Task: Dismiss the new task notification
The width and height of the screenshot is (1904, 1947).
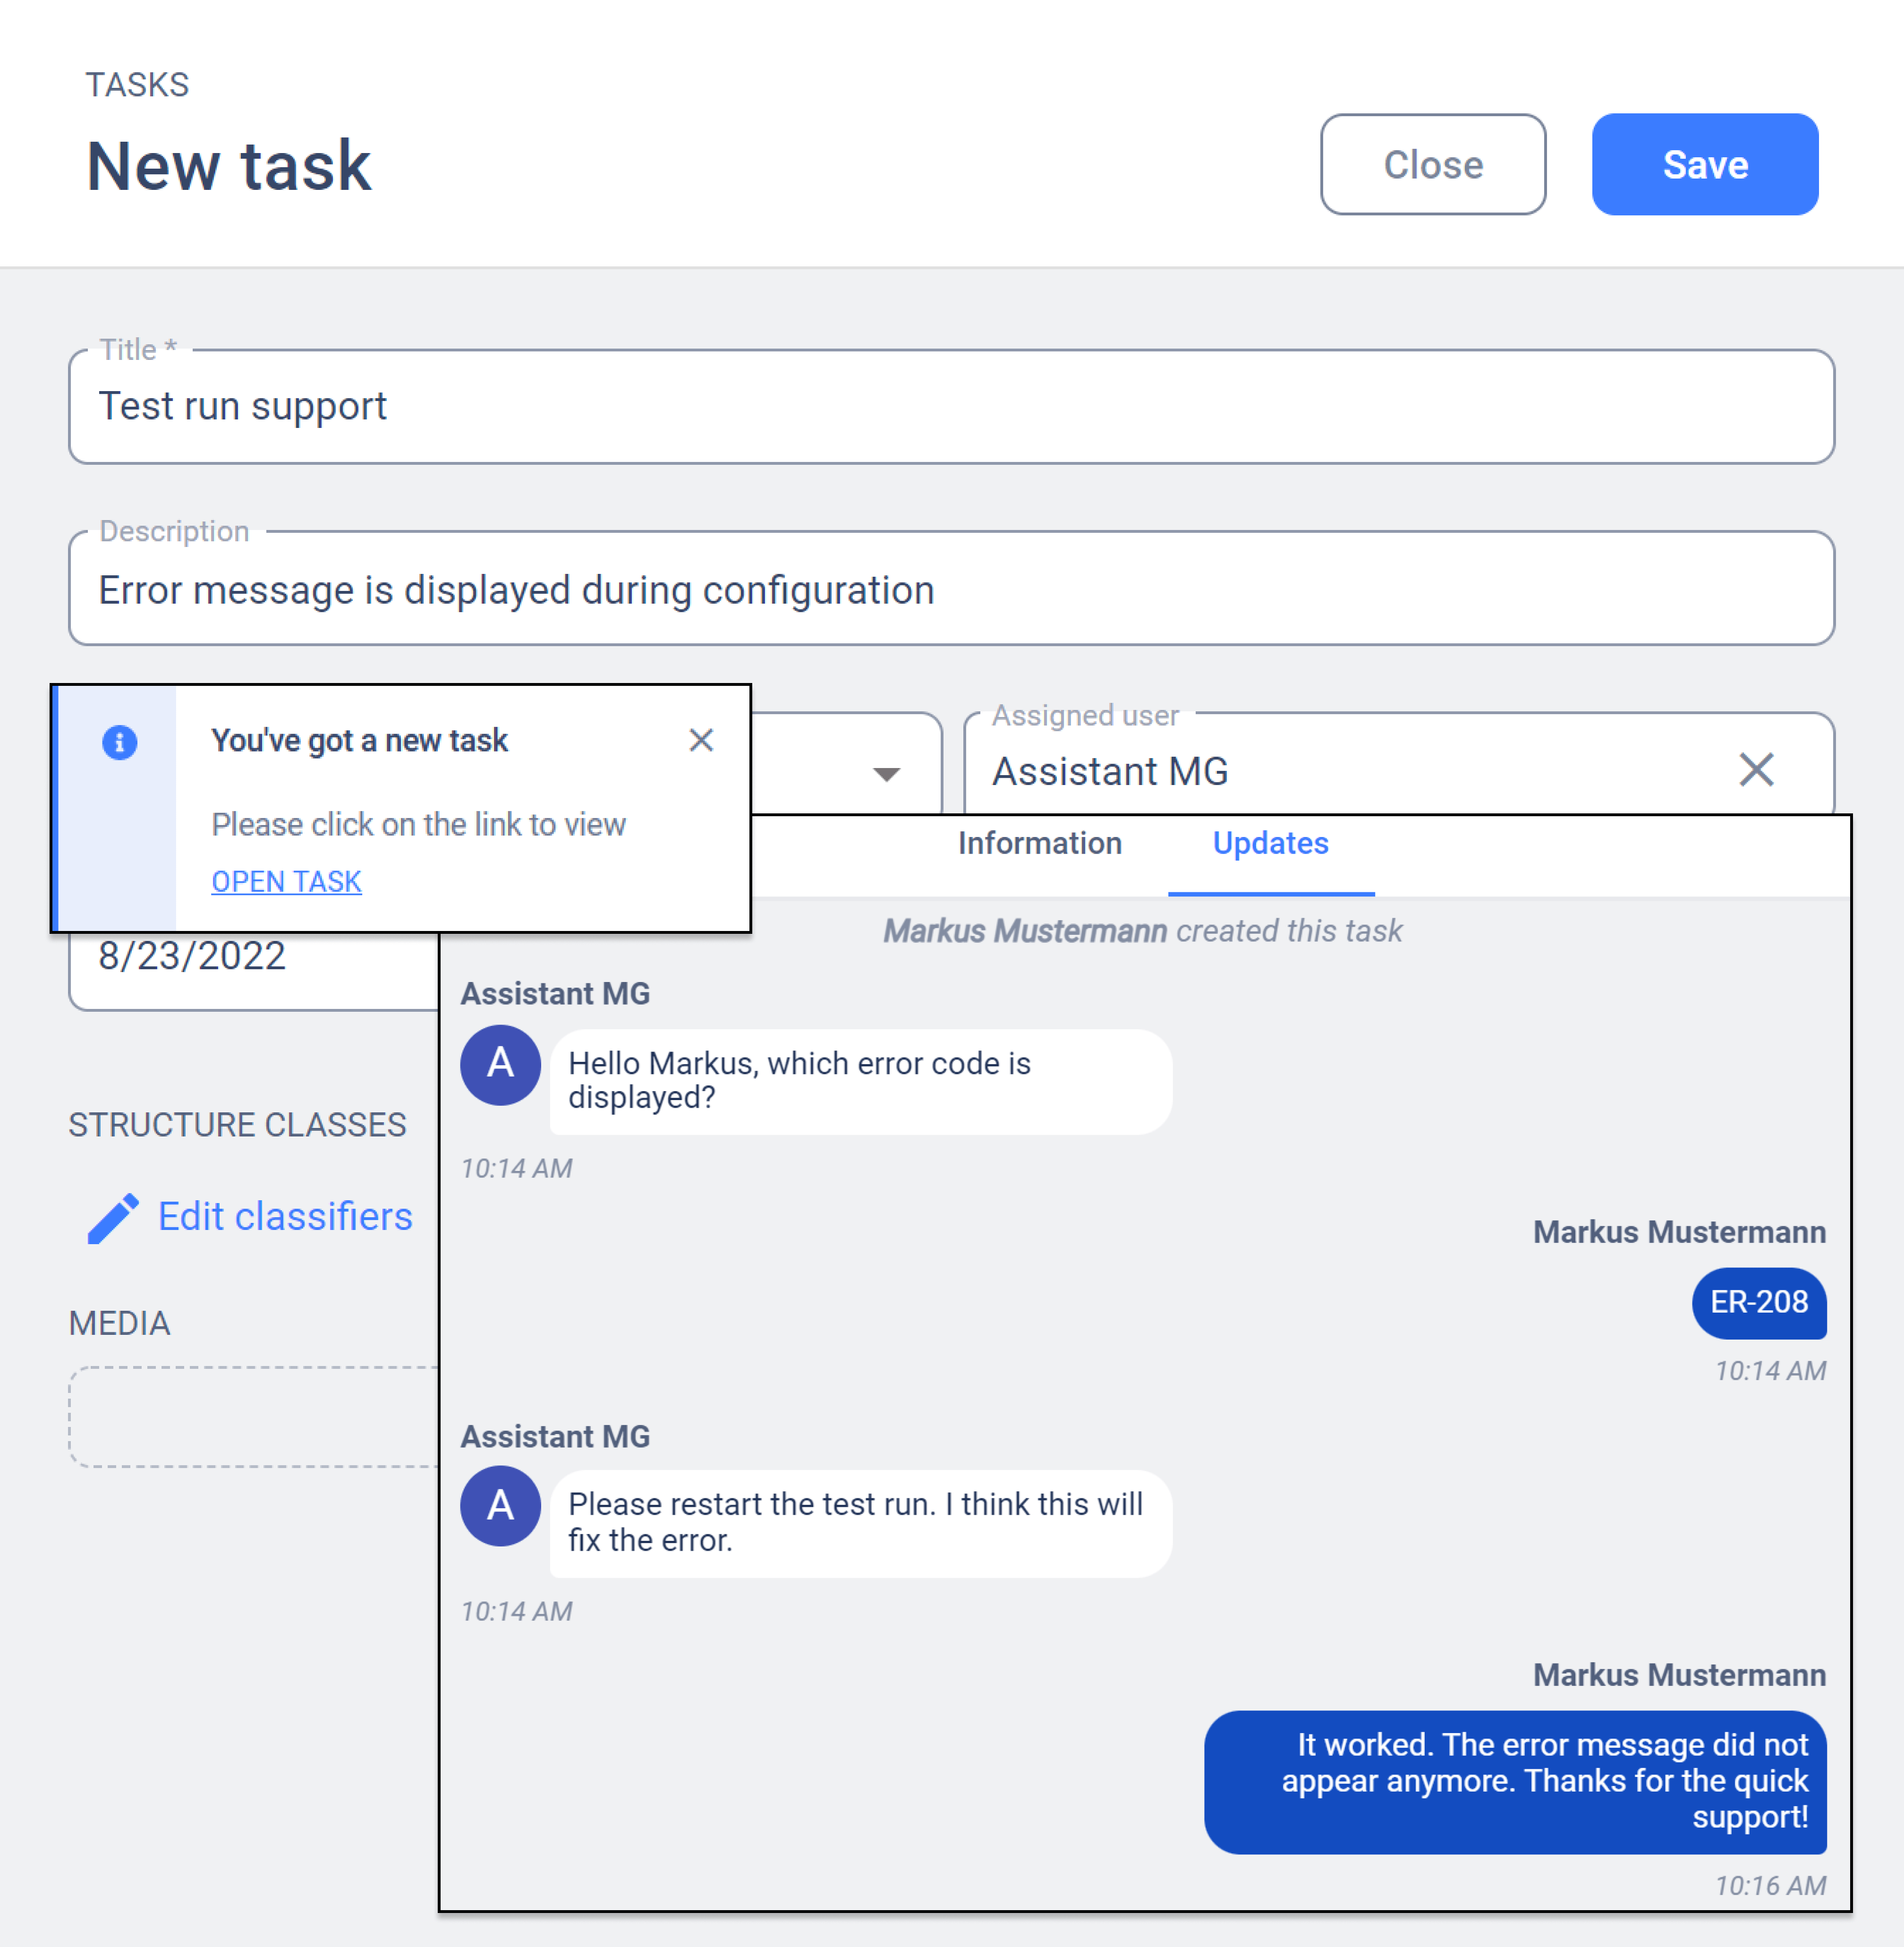Action: point(701,740)
